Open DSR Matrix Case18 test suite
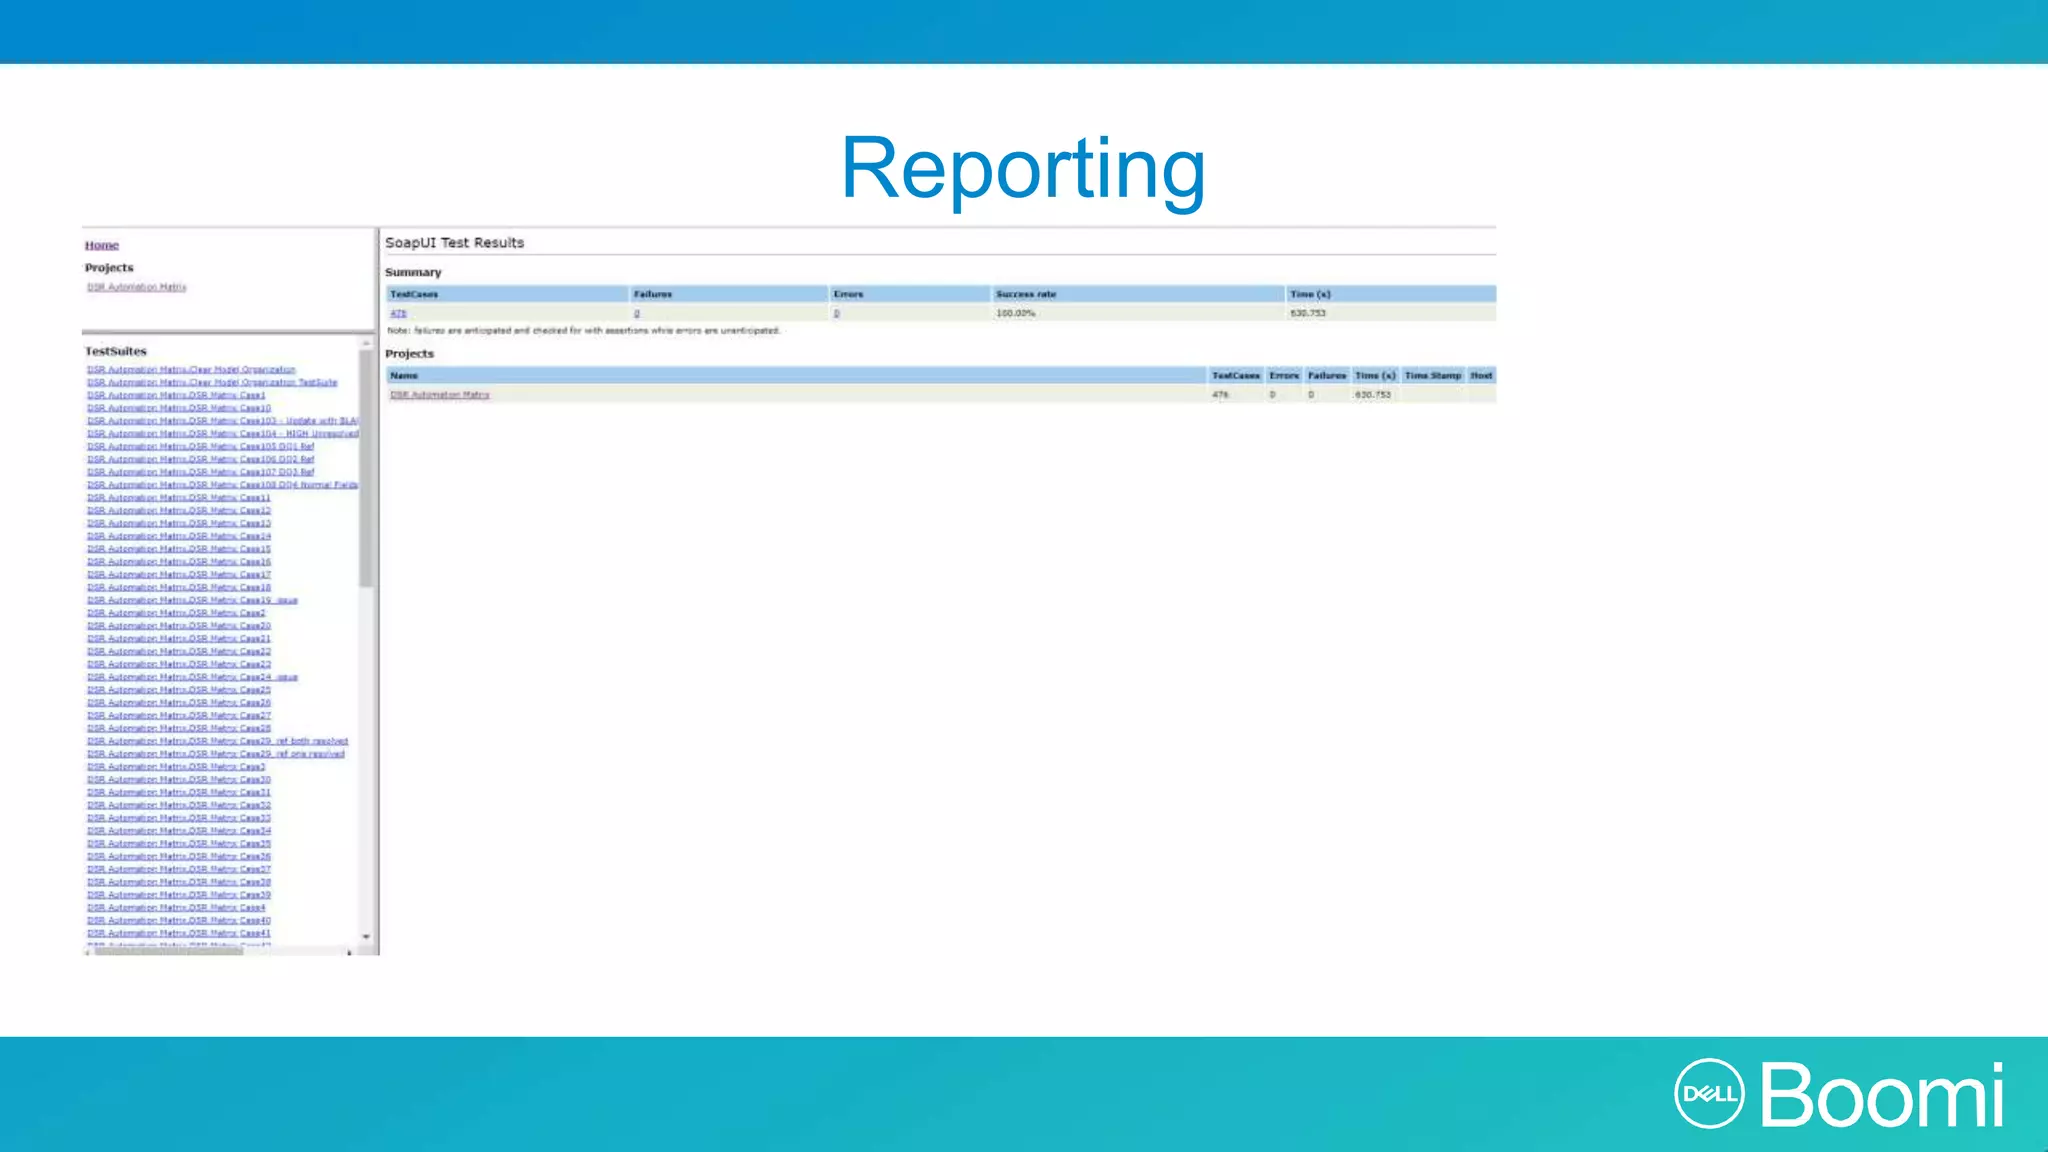 pos(178,587)
